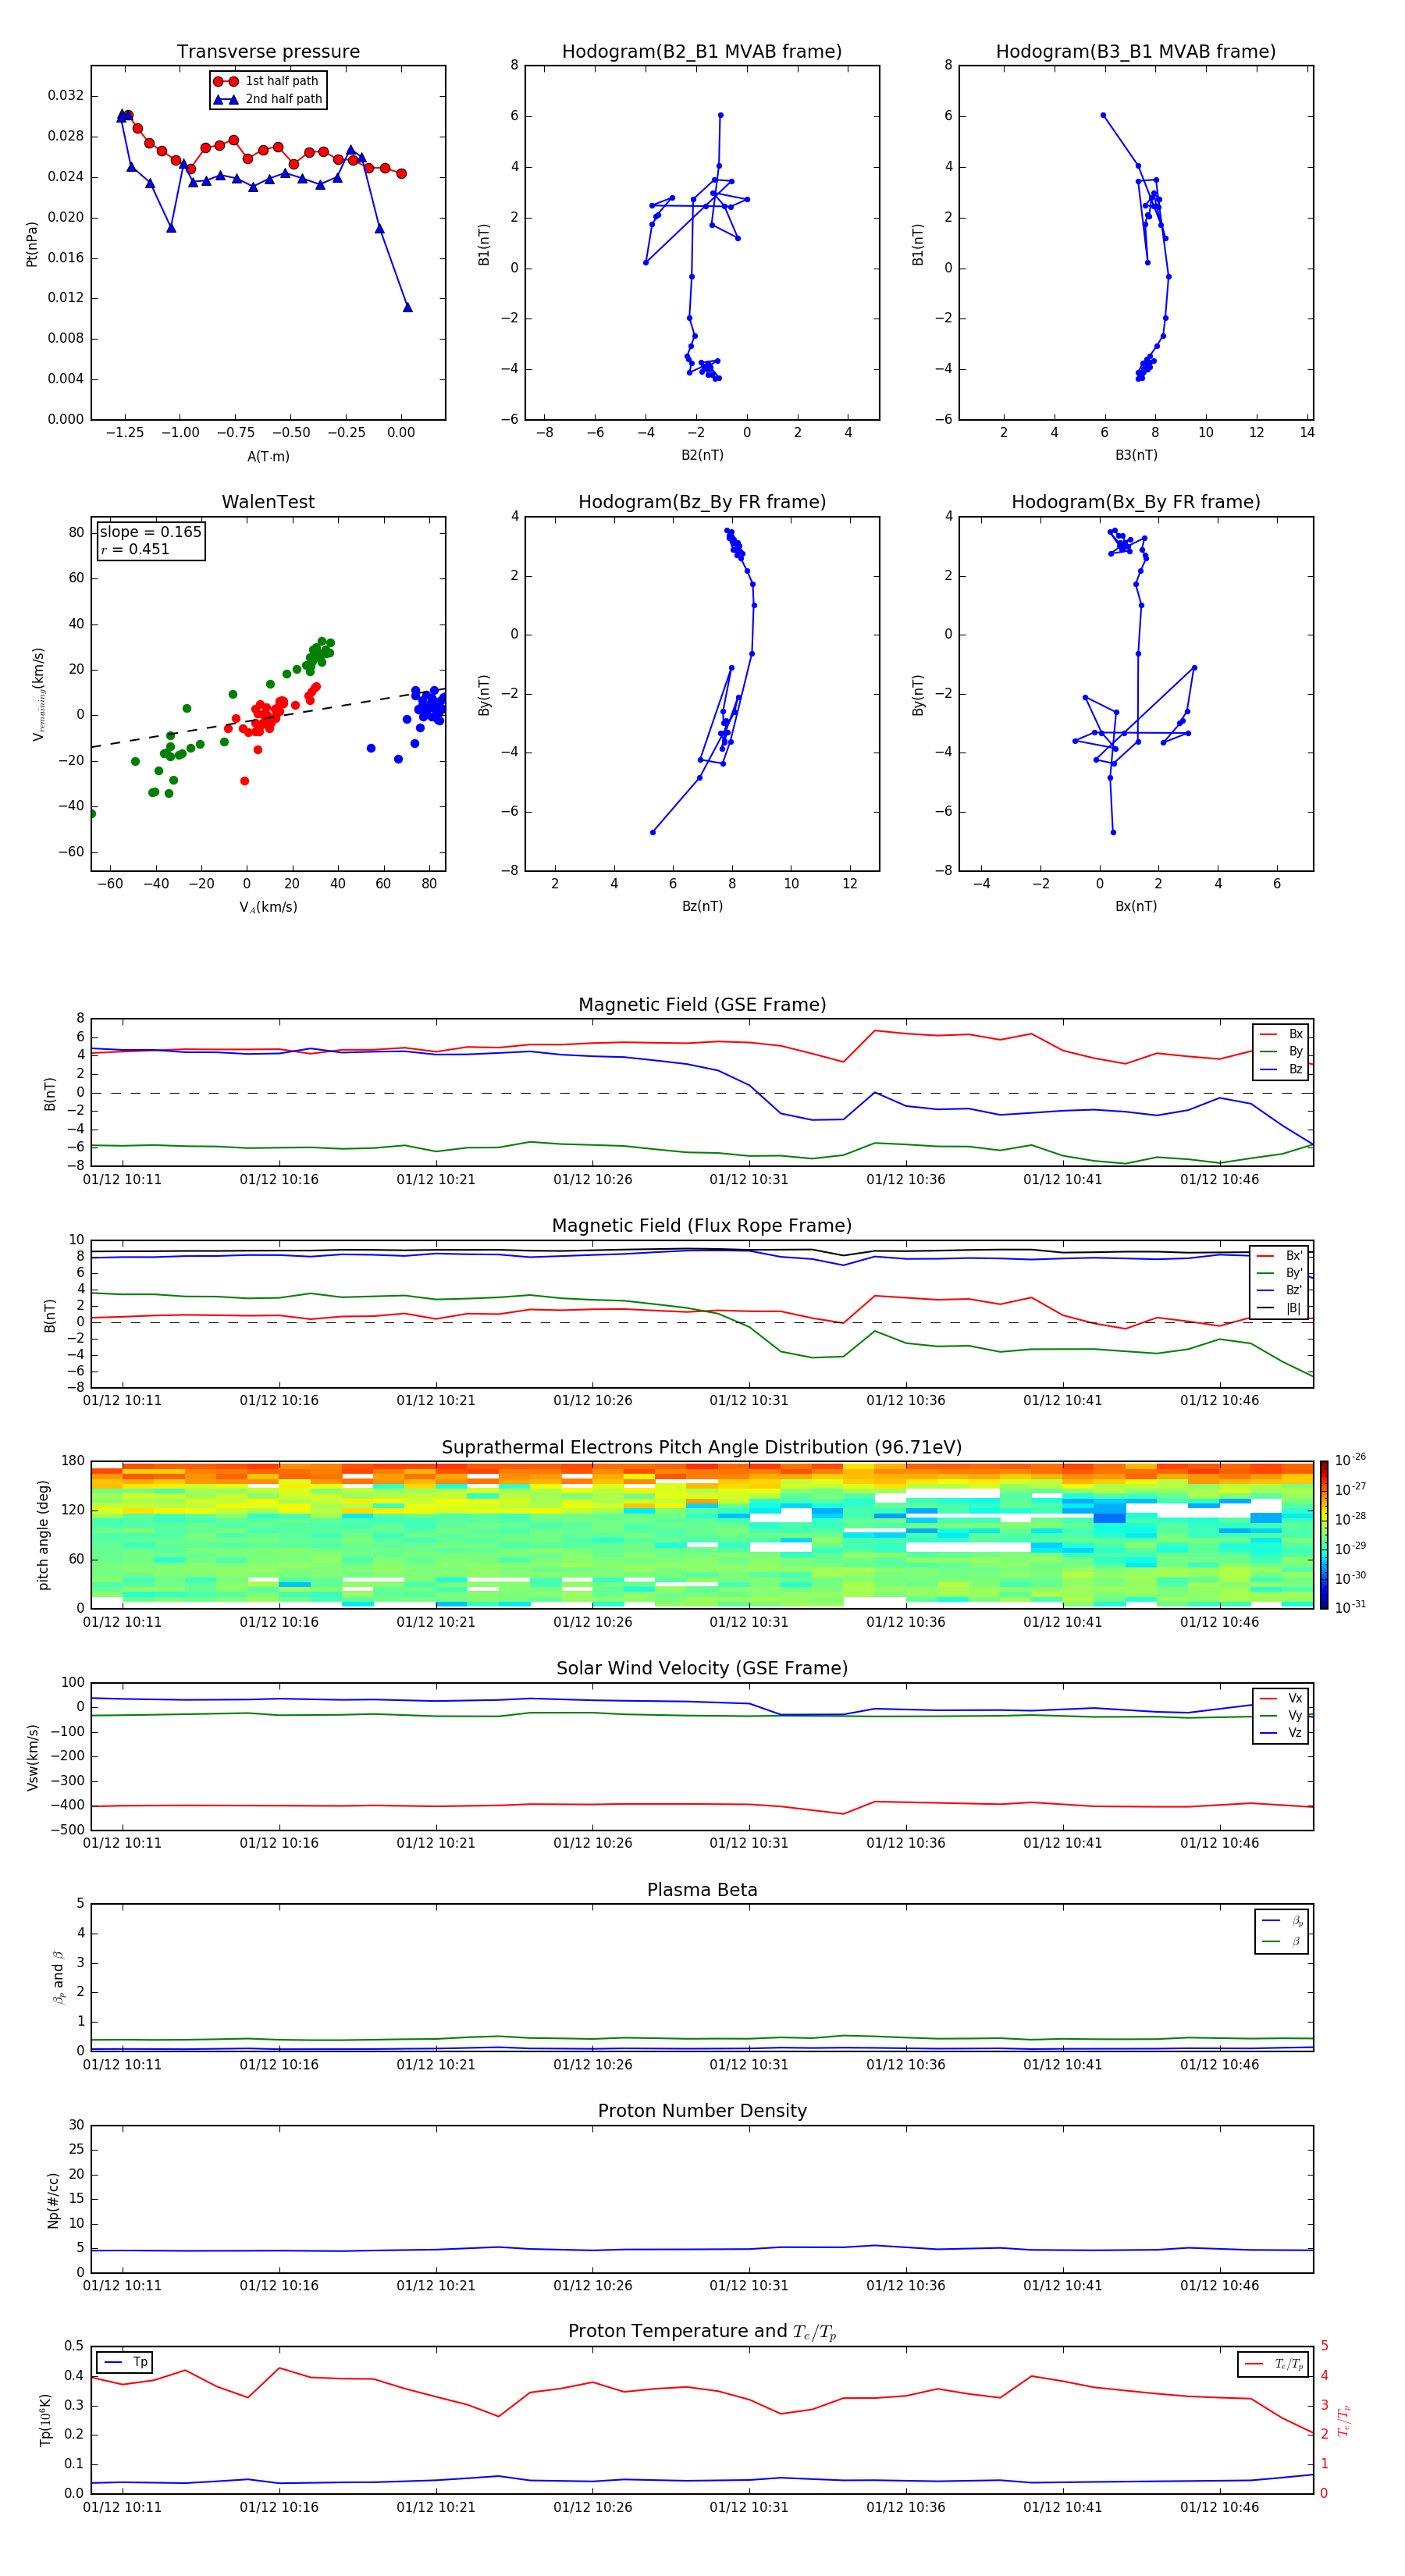Click 'Magnetic Field (Flux Rope Frame)' title
The width and height of the screenshot is (1405, 2576).
click(x=702, y=1226)
